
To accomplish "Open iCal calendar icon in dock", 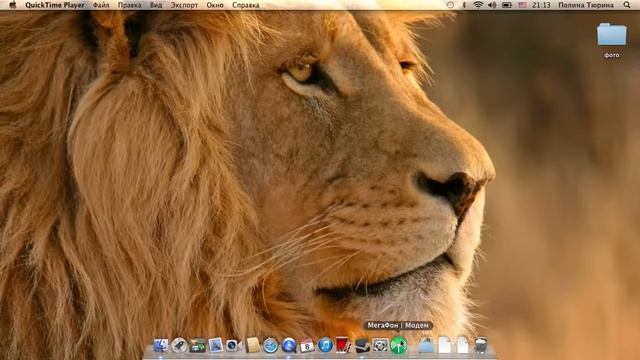I will [x=307, y=345].
